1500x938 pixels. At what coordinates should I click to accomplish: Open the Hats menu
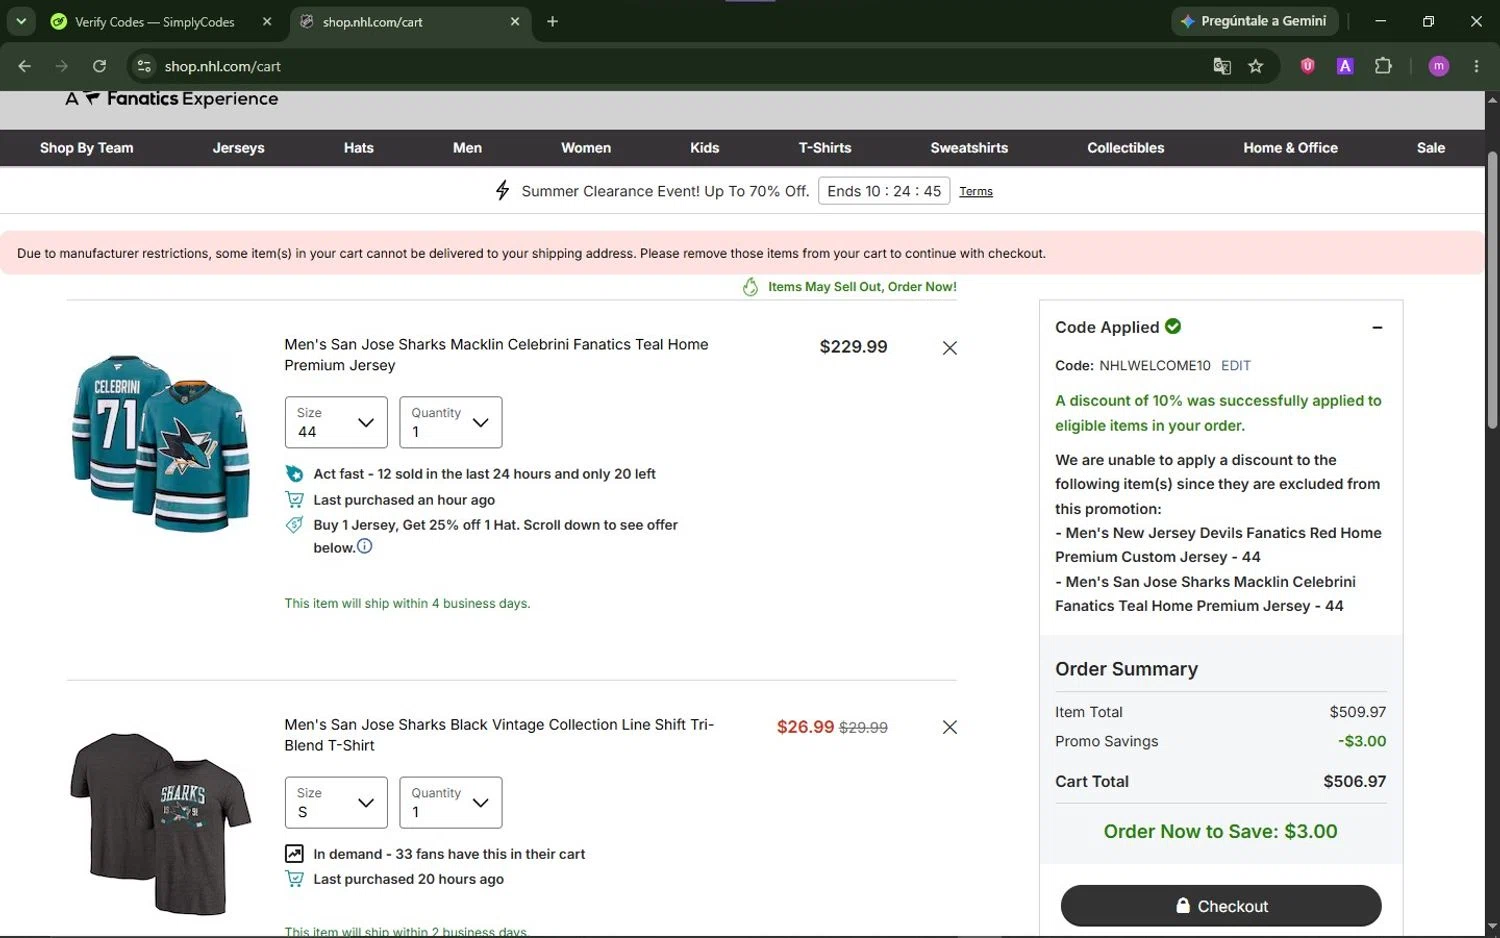(x=358, y=148)
